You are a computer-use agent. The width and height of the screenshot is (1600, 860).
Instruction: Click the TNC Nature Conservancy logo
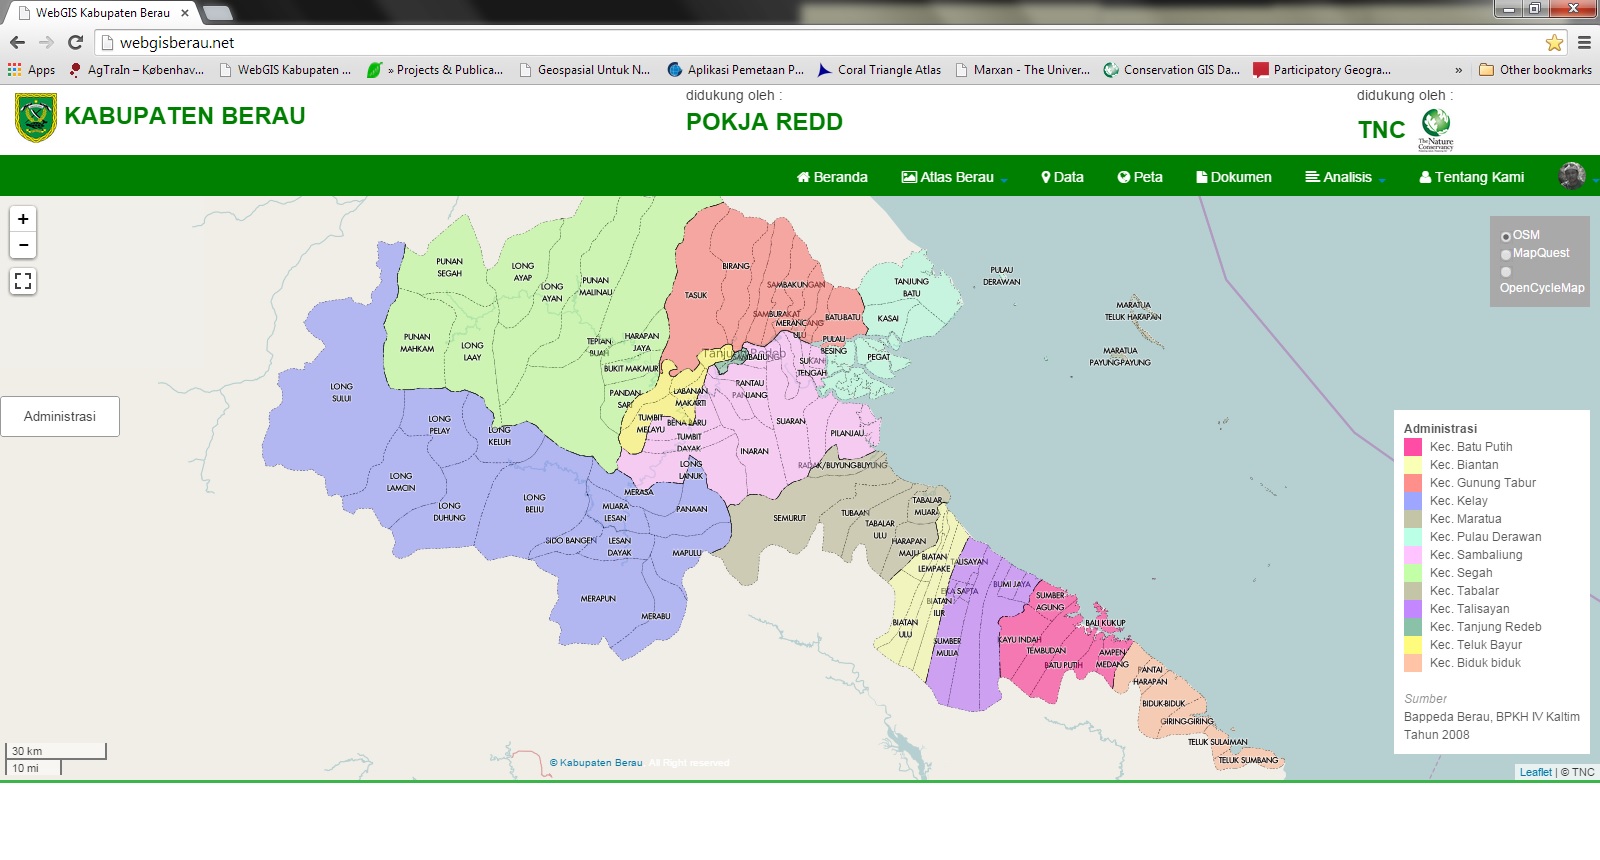[x=1436, y=129]
